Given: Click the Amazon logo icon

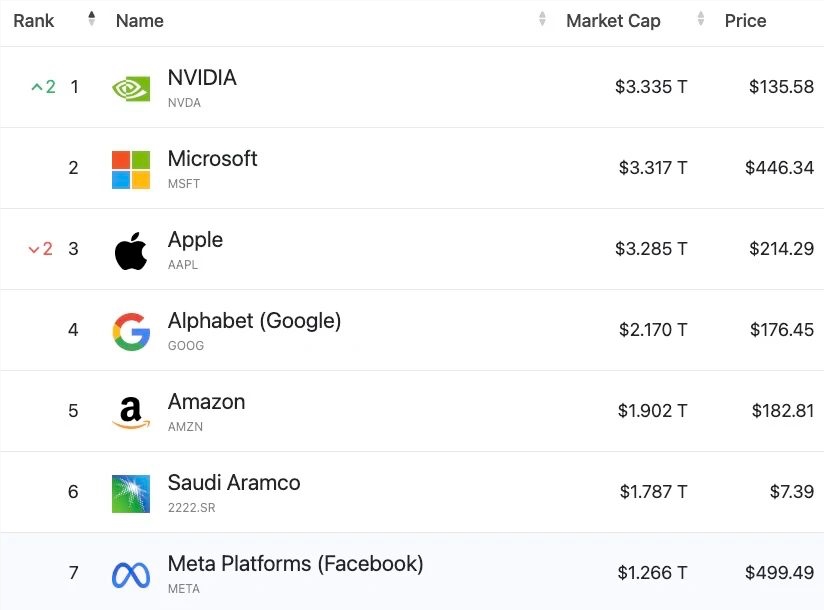Looking at the screenshot, I should point(131,412).
